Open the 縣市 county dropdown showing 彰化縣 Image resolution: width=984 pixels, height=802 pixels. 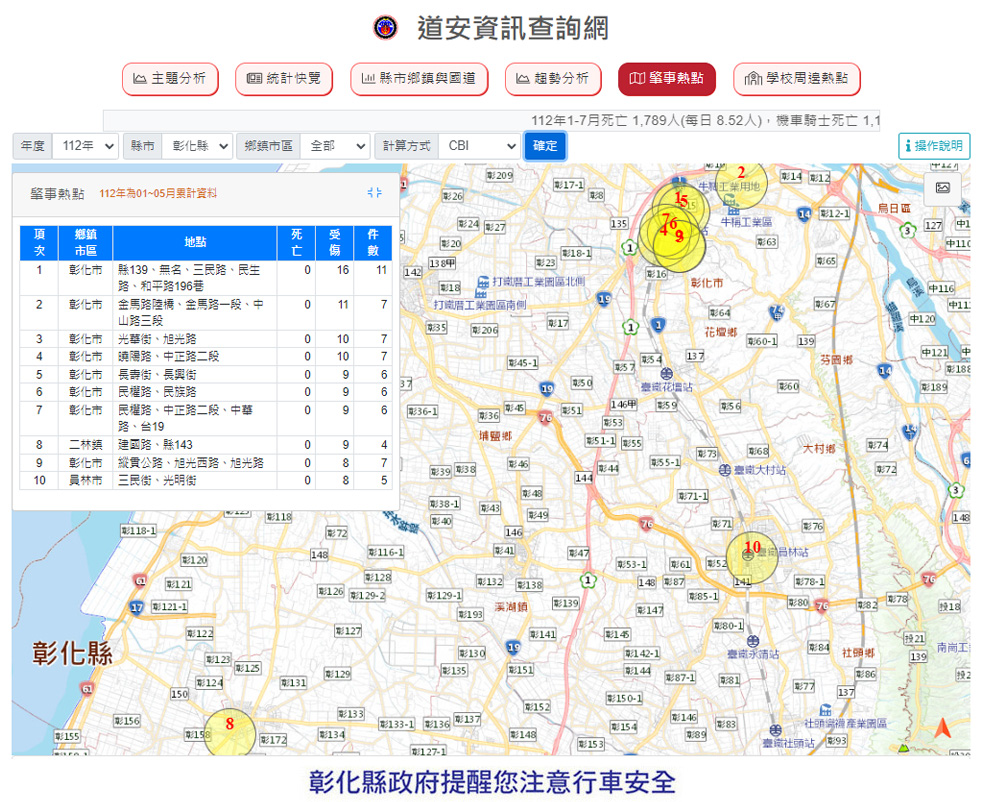pyautogui.click(x=196, y=146)
